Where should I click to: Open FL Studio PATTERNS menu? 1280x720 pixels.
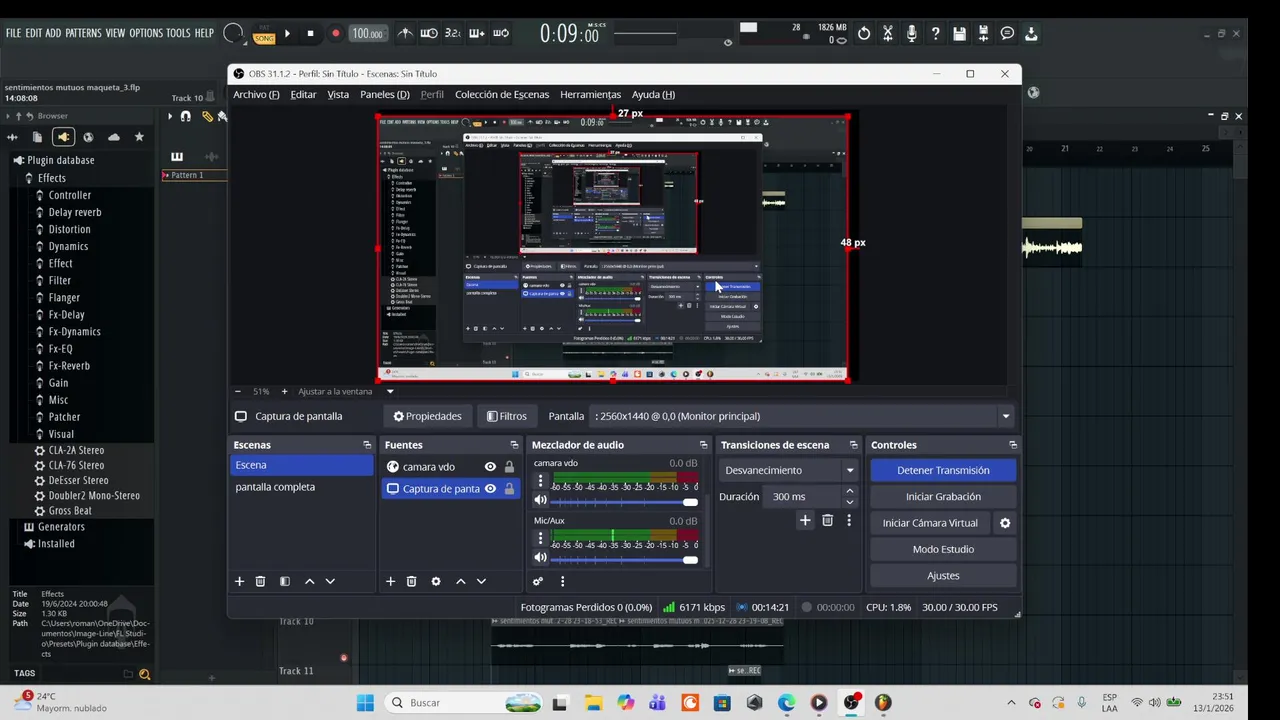click(83, 33)
